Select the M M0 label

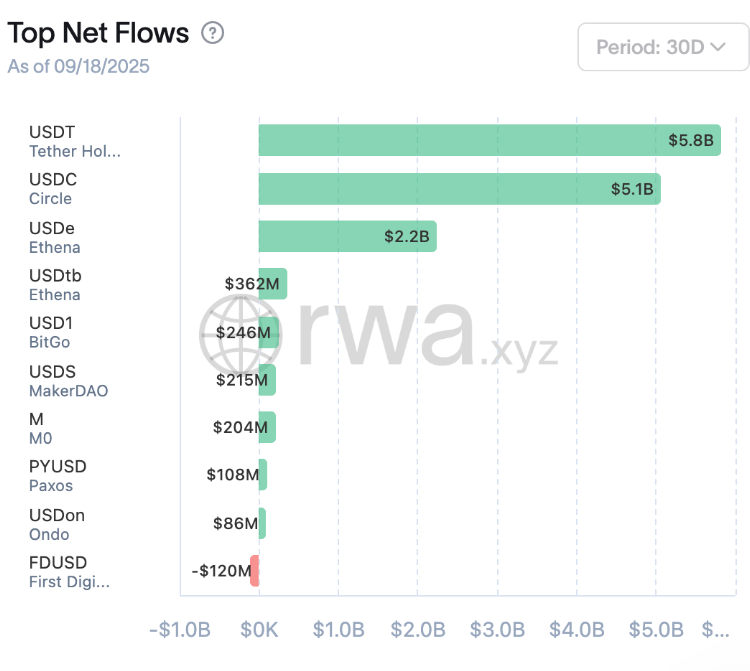[x=40, y=429]
